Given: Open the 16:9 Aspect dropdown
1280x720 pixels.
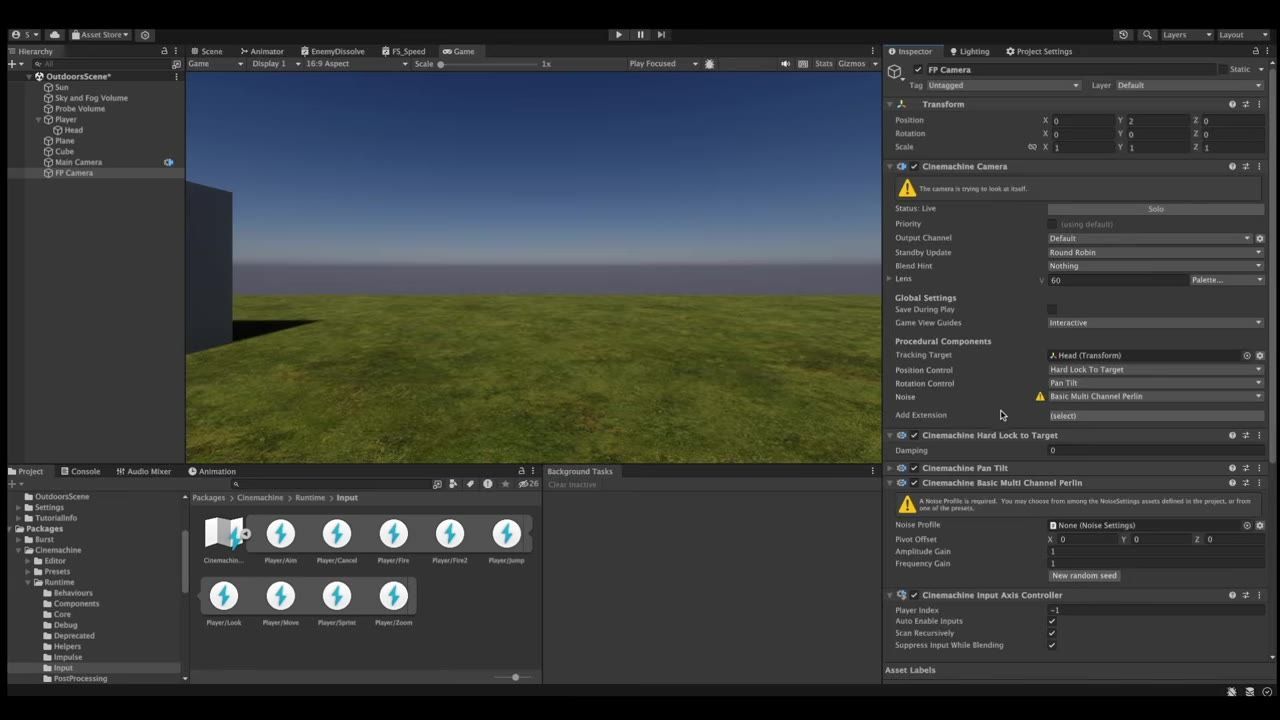Looking at the screenshot, I should 356,64.
